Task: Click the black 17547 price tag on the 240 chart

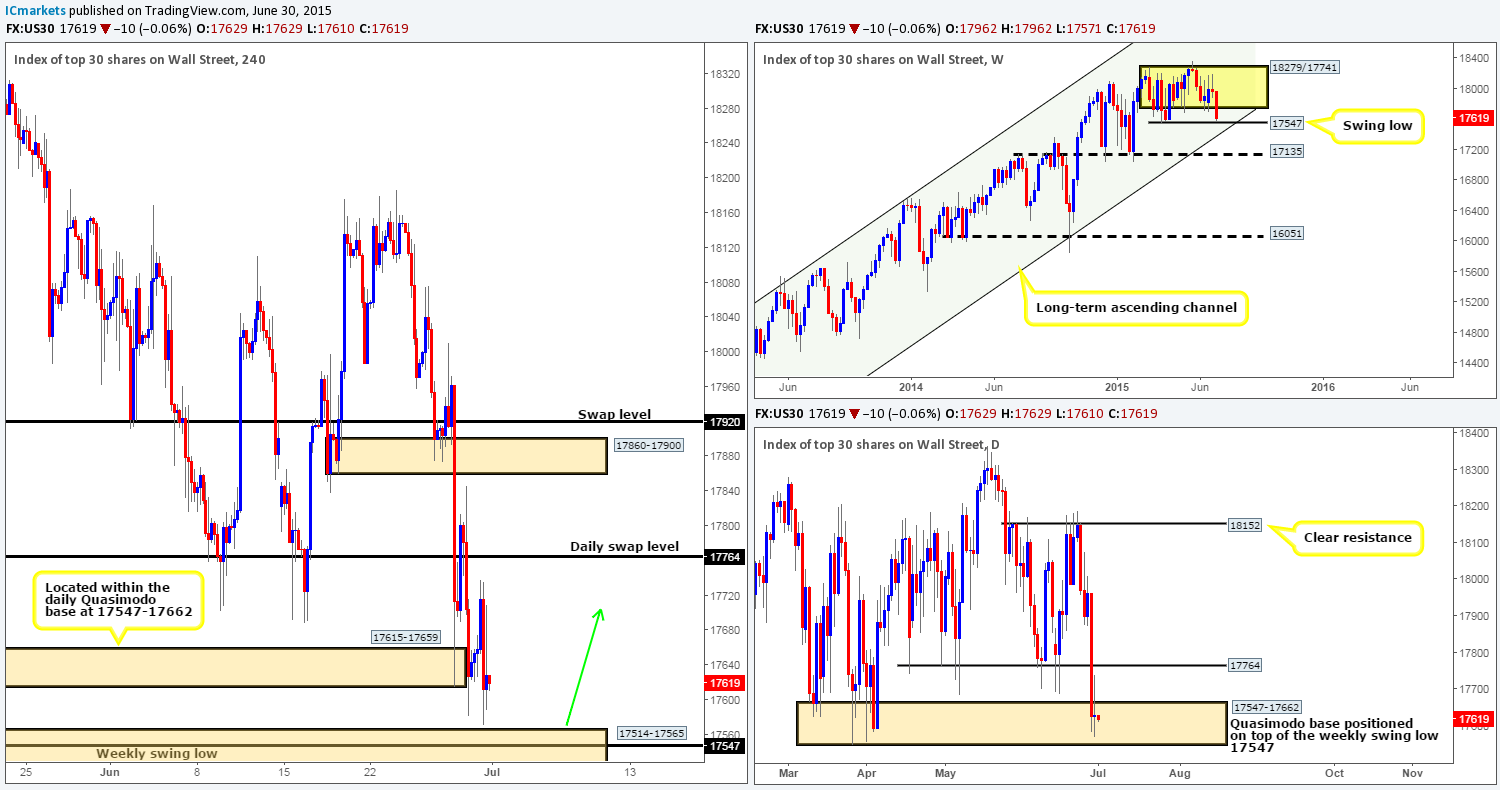Action: pos(726,745)
